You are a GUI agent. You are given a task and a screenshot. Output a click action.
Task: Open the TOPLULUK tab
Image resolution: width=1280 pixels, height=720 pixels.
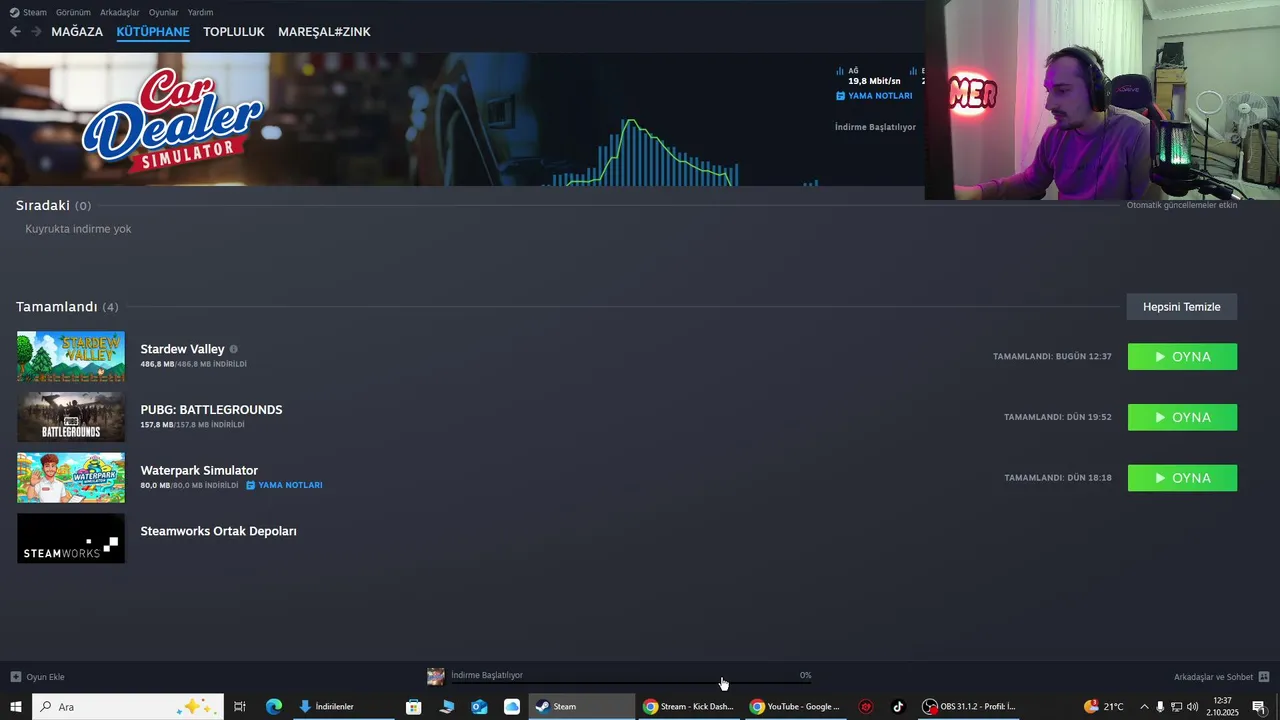[x=234, y=32]
